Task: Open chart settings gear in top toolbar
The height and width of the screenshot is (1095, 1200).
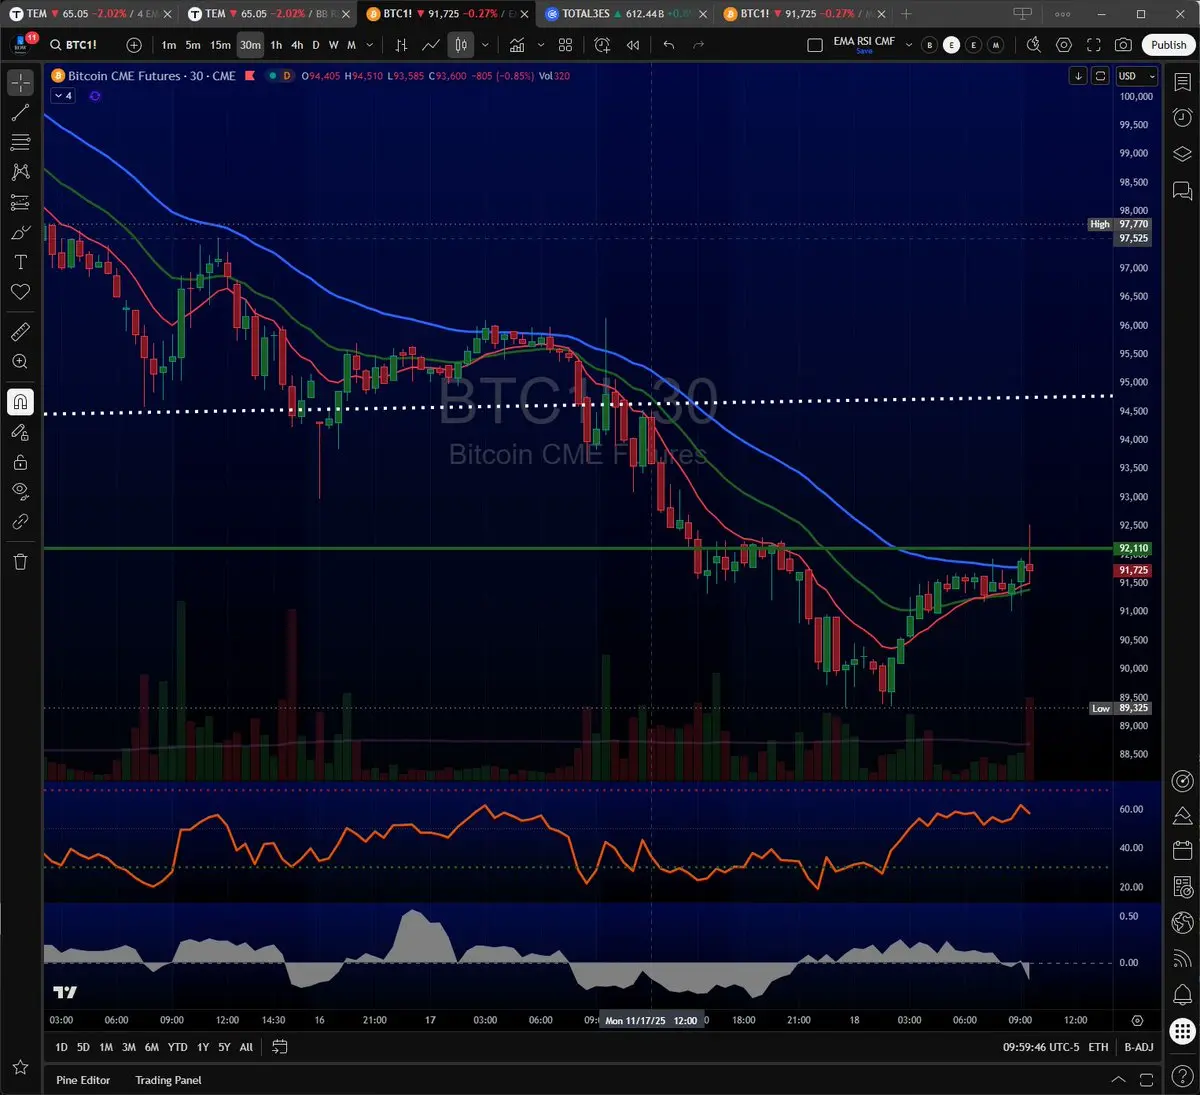Action: click(1064, 45)
